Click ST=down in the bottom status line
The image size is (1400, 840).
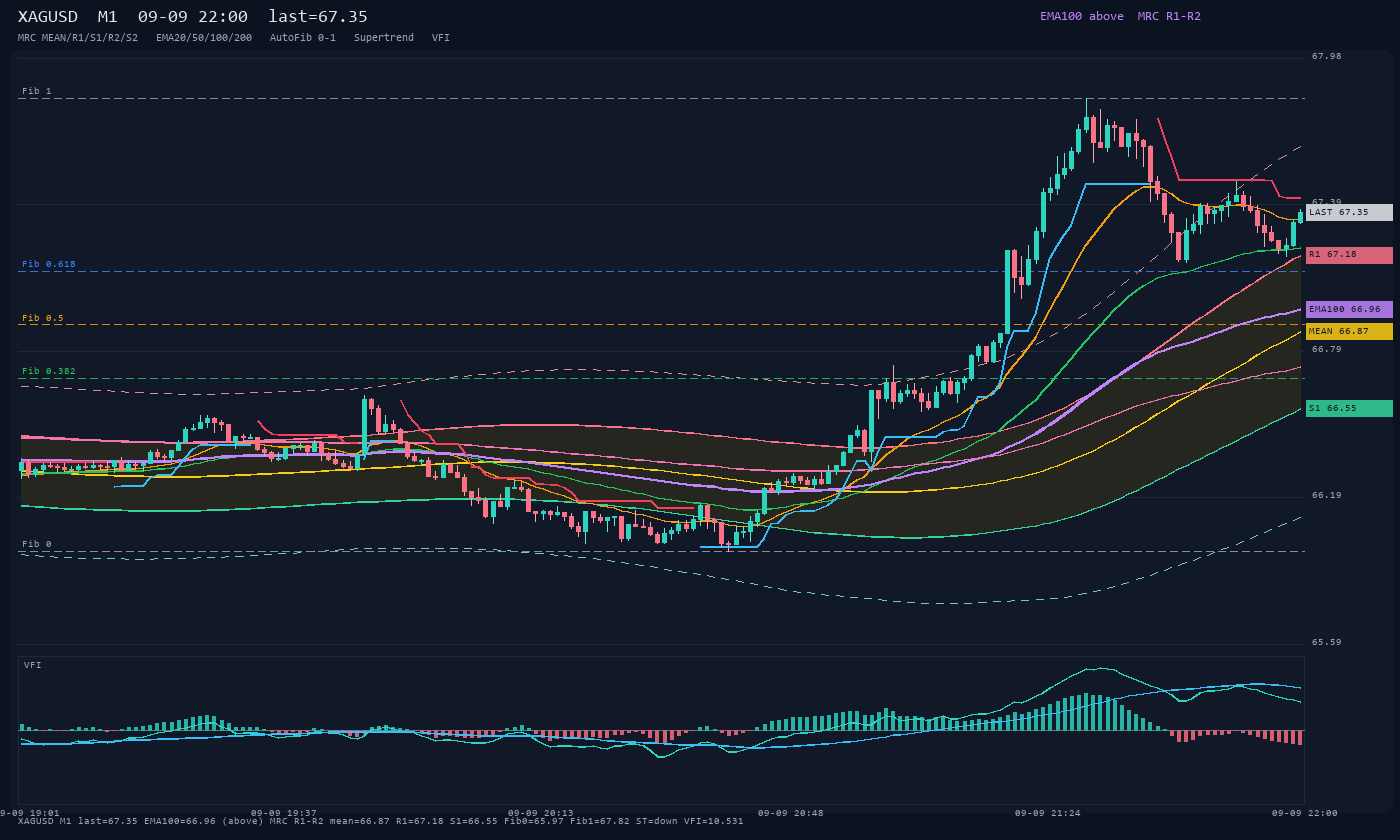point(658,821)
